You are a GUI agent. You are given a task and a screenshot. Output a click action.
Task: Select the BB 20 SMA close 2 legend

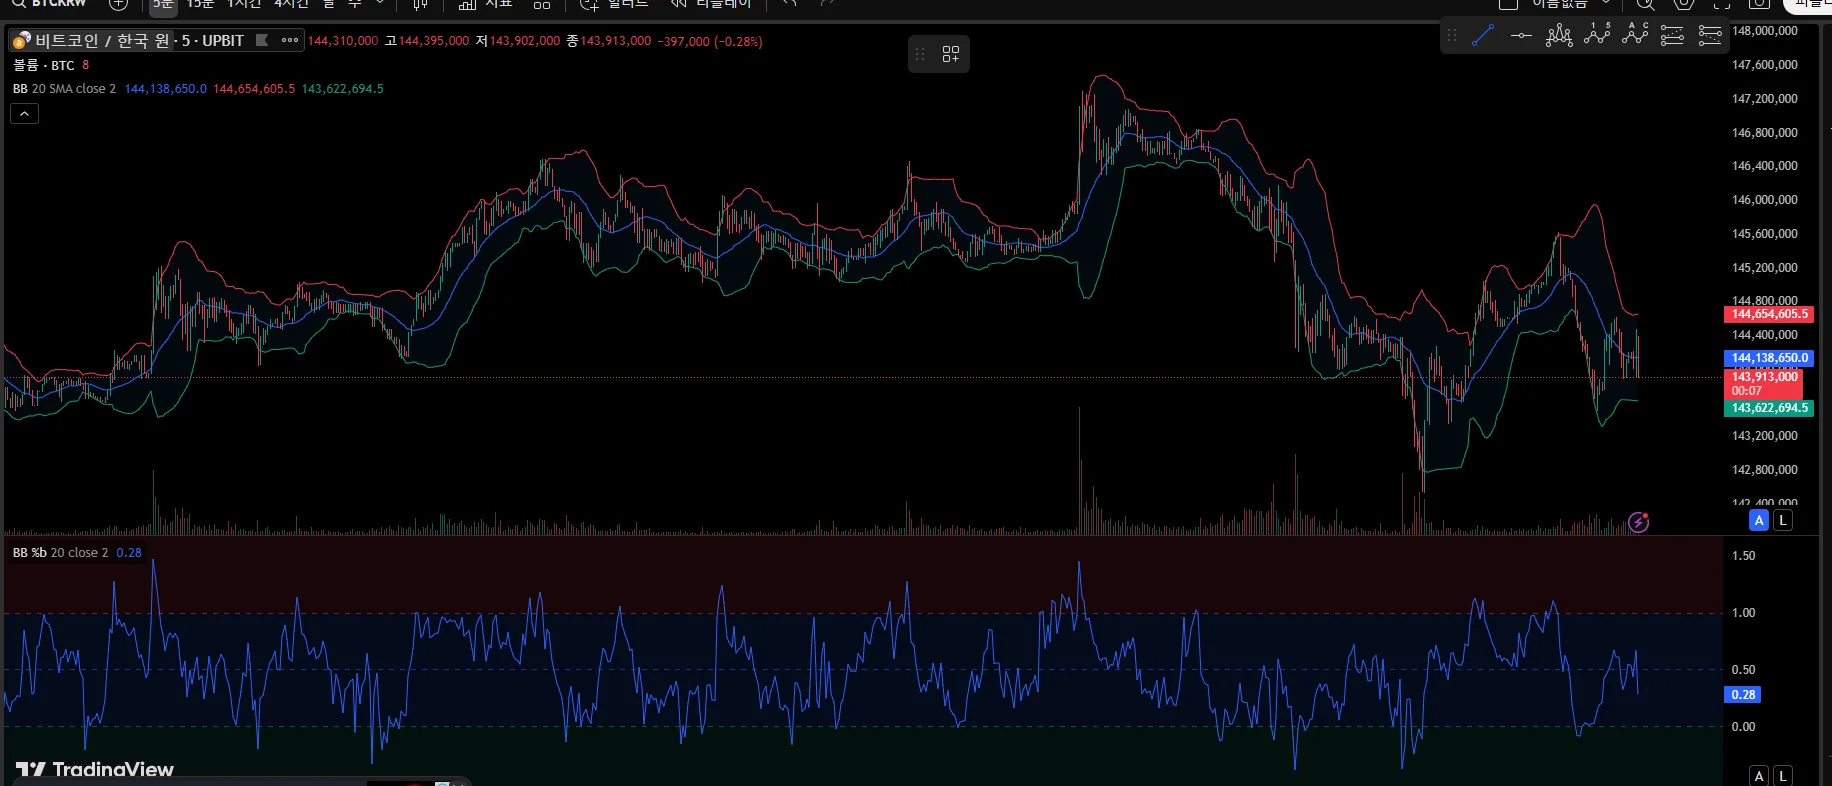(64, 89)
